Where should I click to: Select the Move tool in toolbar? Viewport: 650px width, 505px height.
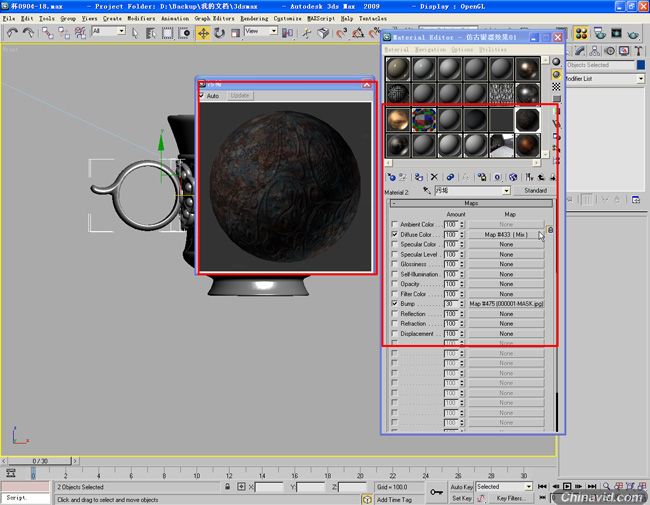click(x=203, y=33)
